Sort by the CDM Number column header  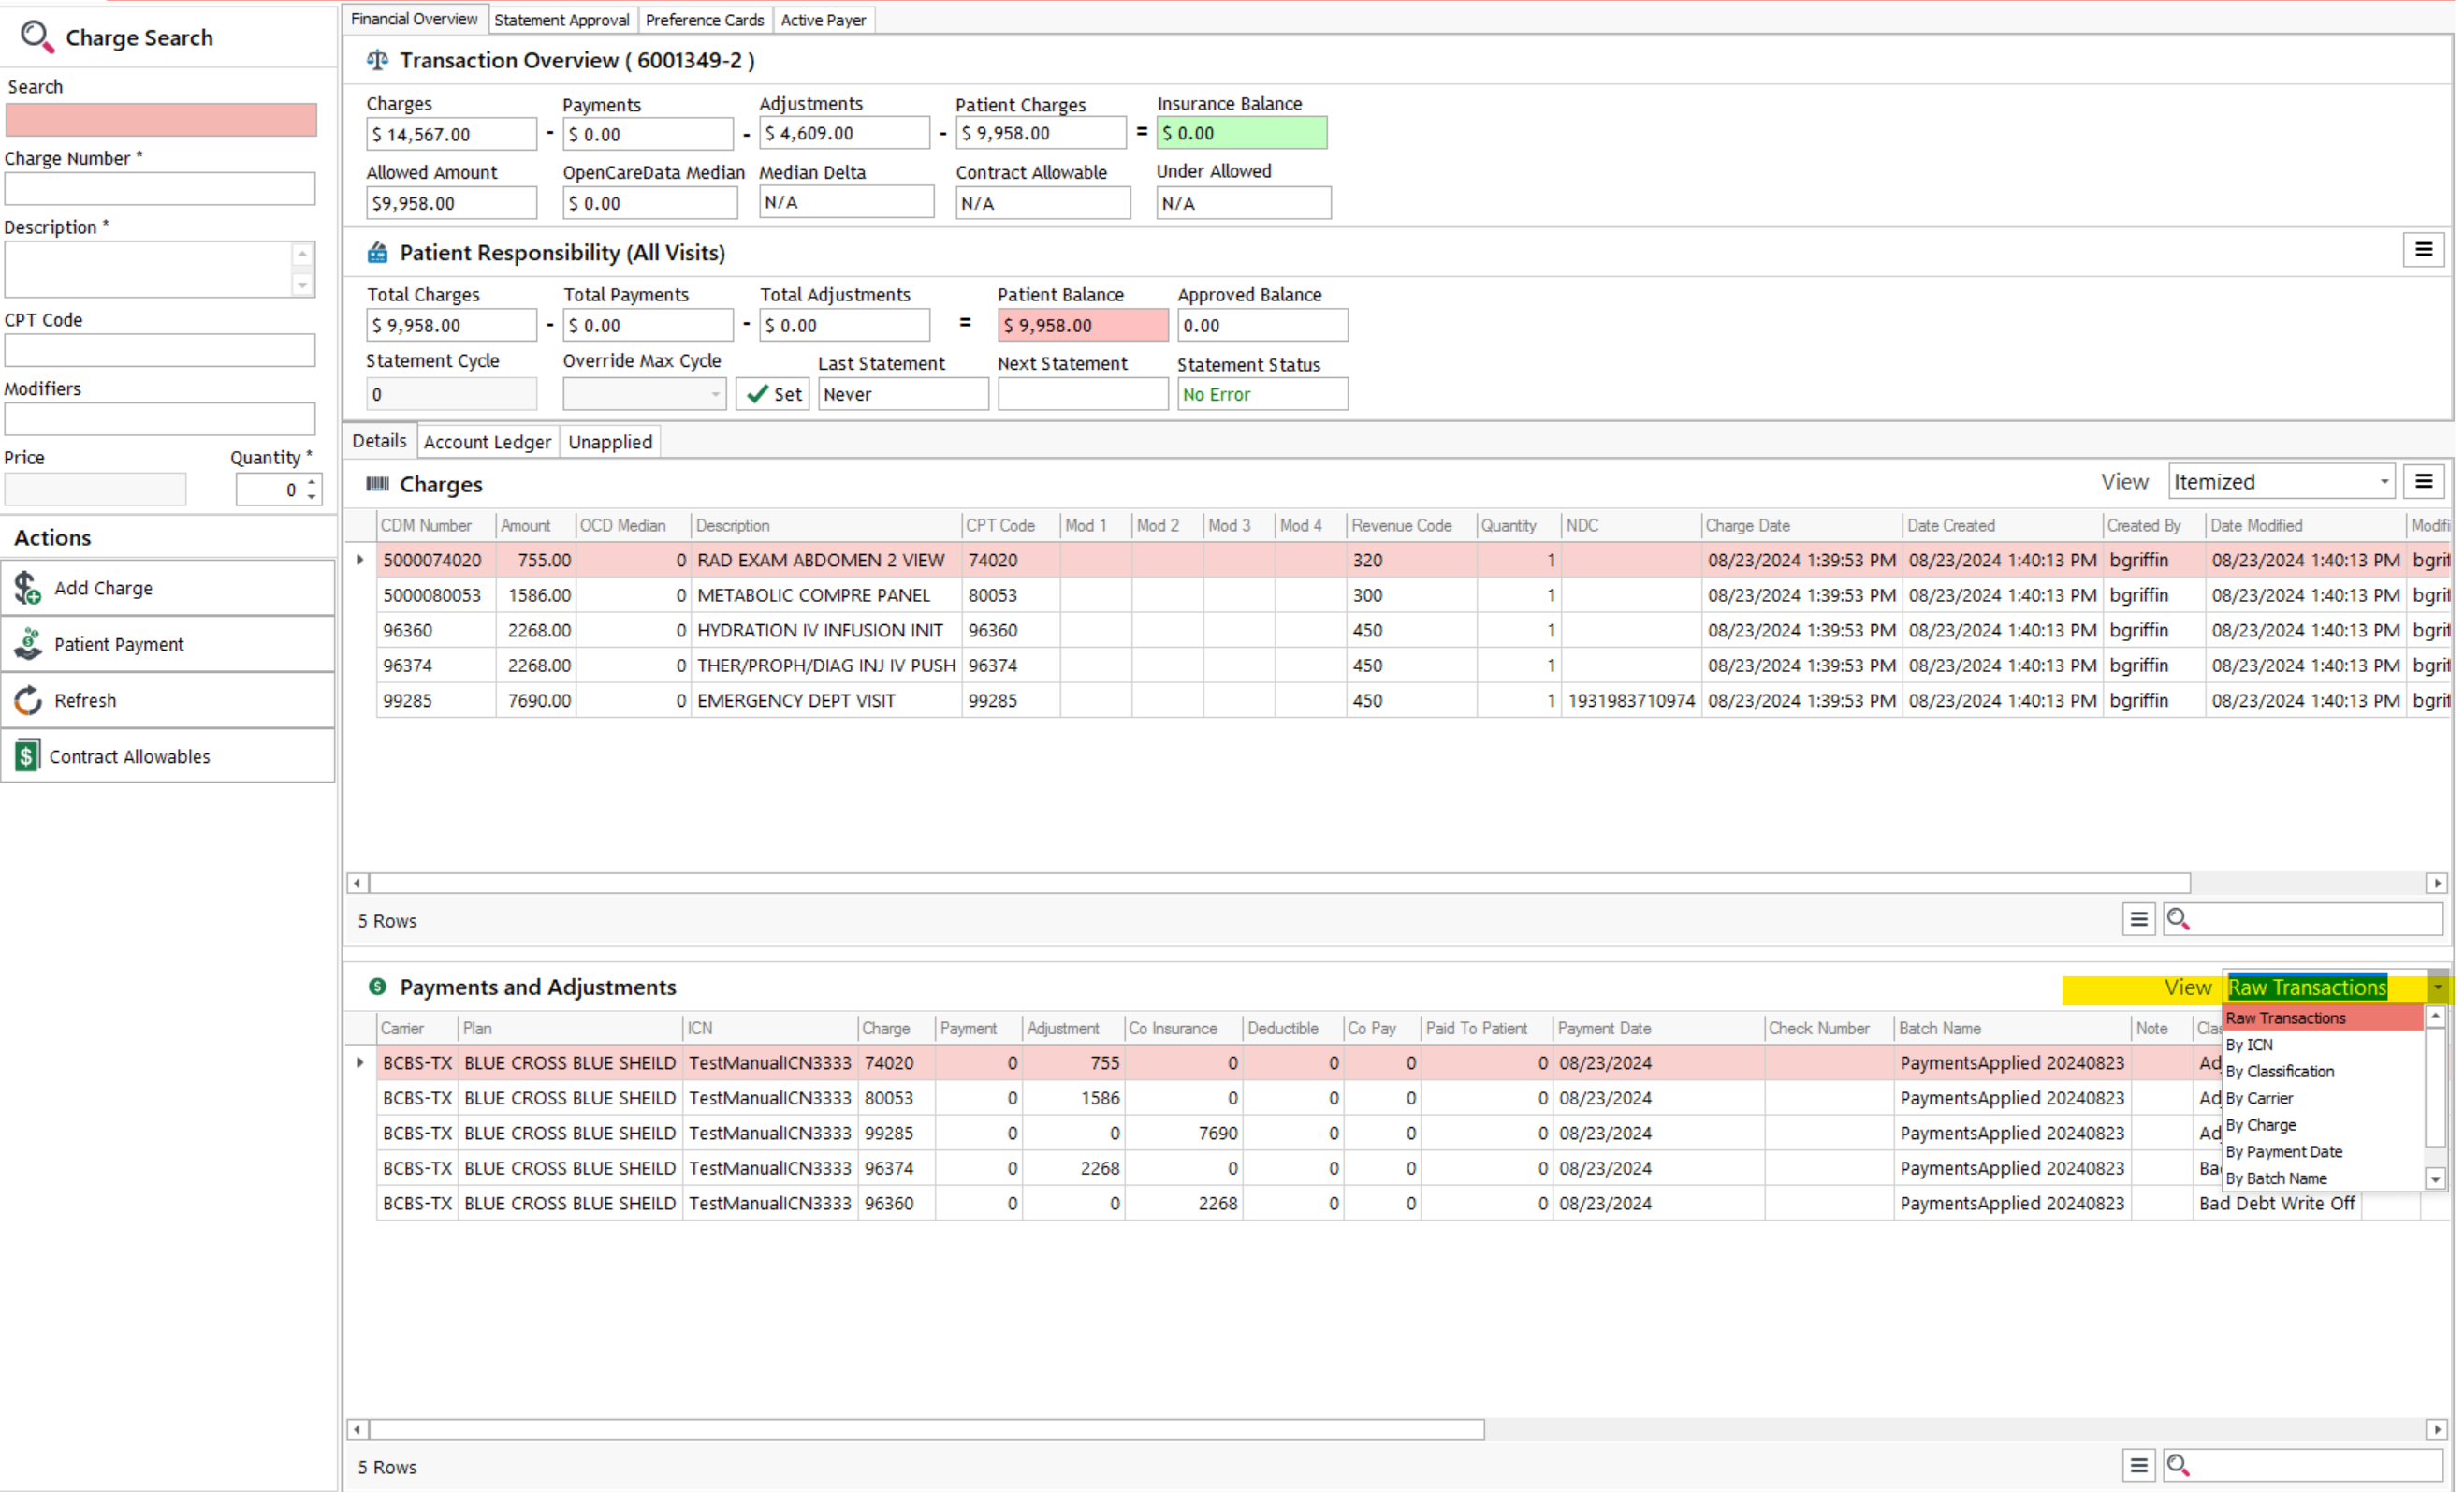tap(437, 527)
